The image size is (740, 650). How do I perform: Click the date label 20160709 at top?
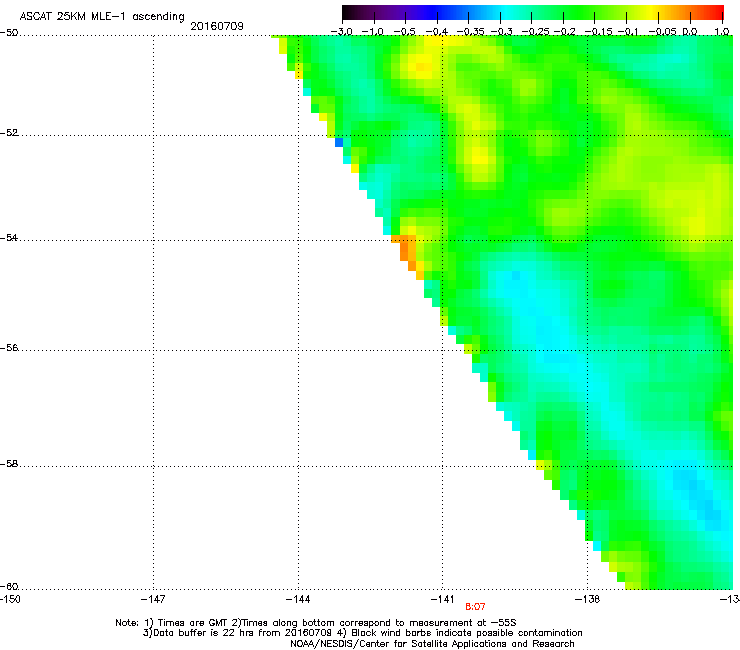(x=217, y=26)
